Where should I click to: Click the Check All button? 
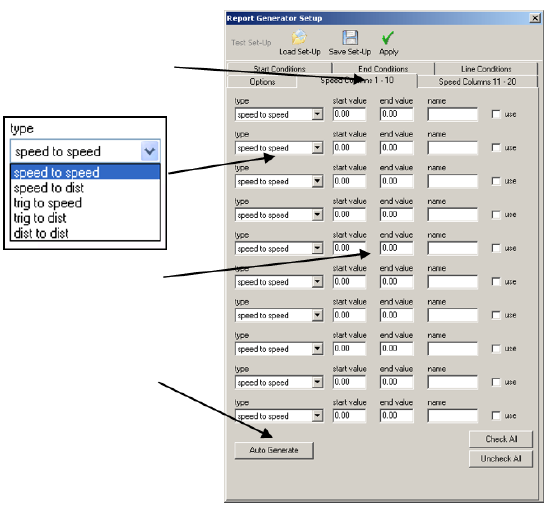point(501,439)
